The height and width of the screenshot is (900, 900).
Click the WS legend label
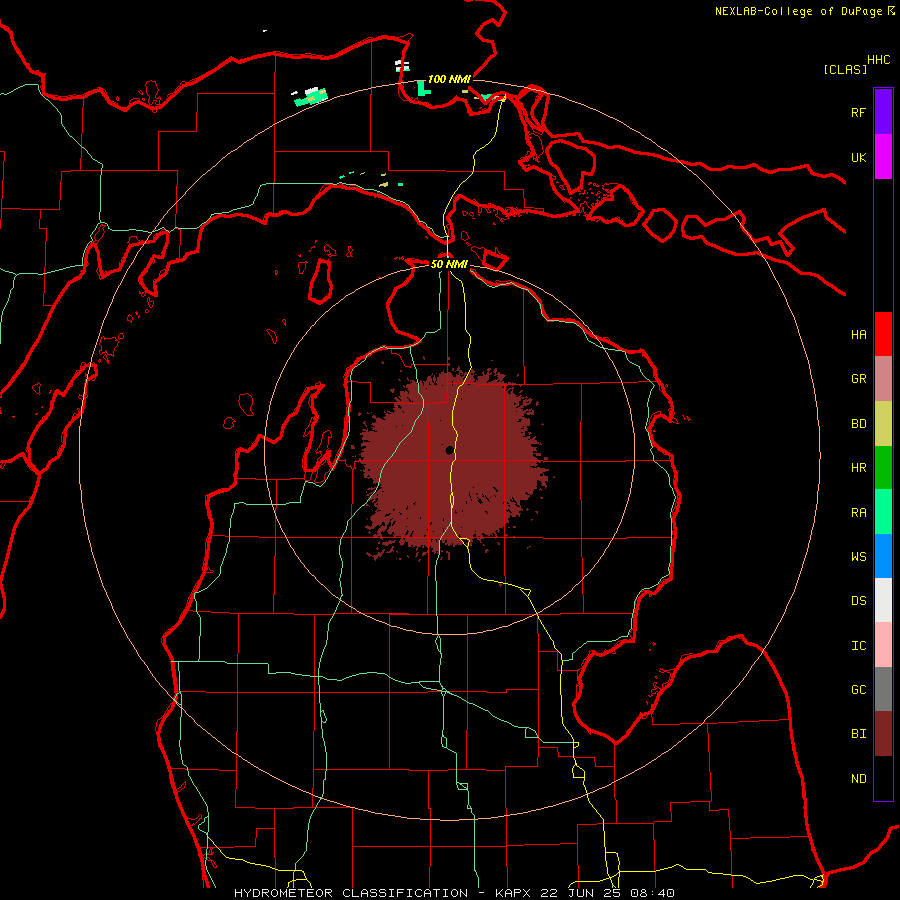[x=858, y=557]
